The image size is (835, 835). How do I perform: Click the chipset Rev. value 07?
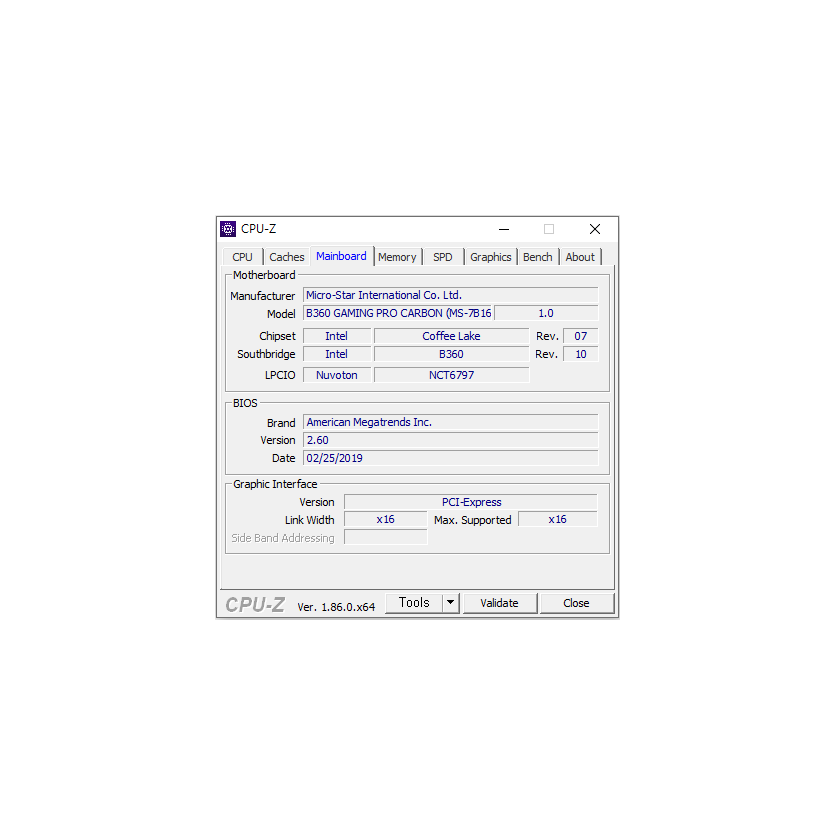580,336
